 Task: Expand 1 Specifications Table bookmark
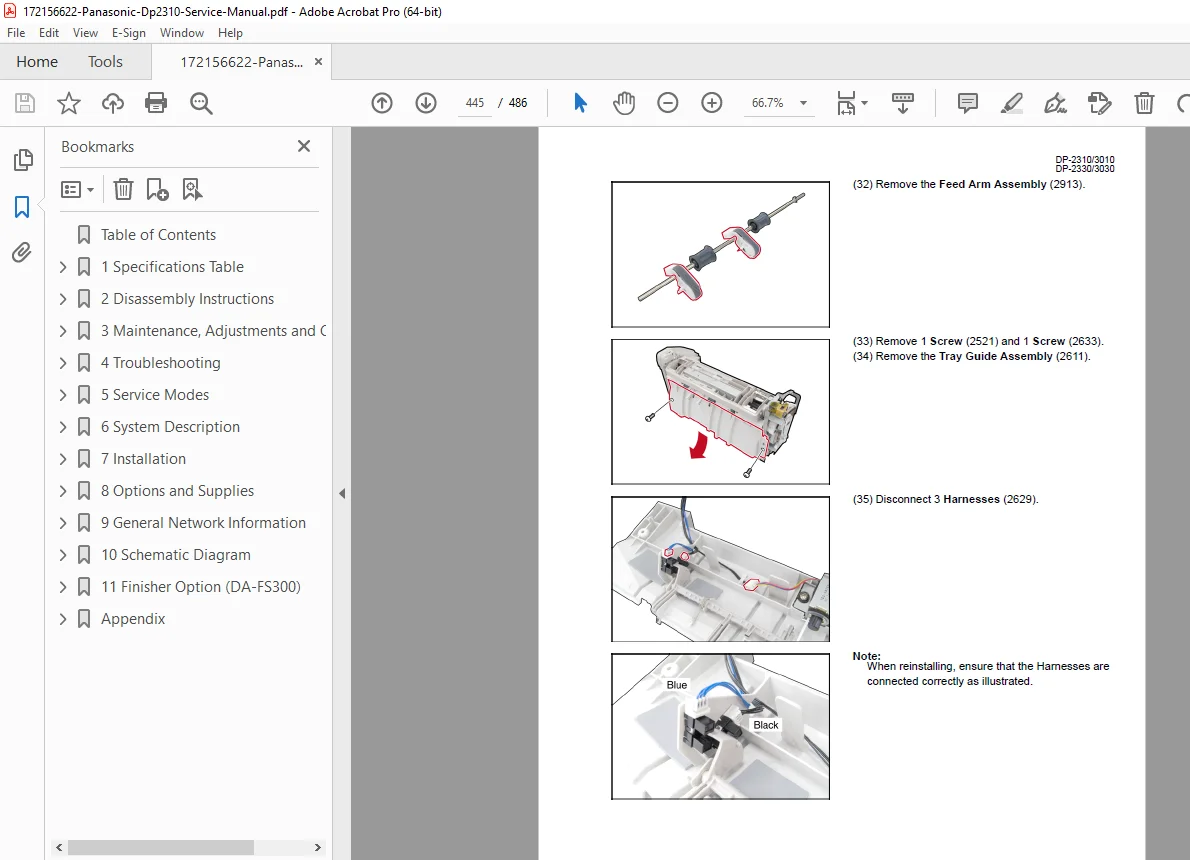click(x=63, y=266)
